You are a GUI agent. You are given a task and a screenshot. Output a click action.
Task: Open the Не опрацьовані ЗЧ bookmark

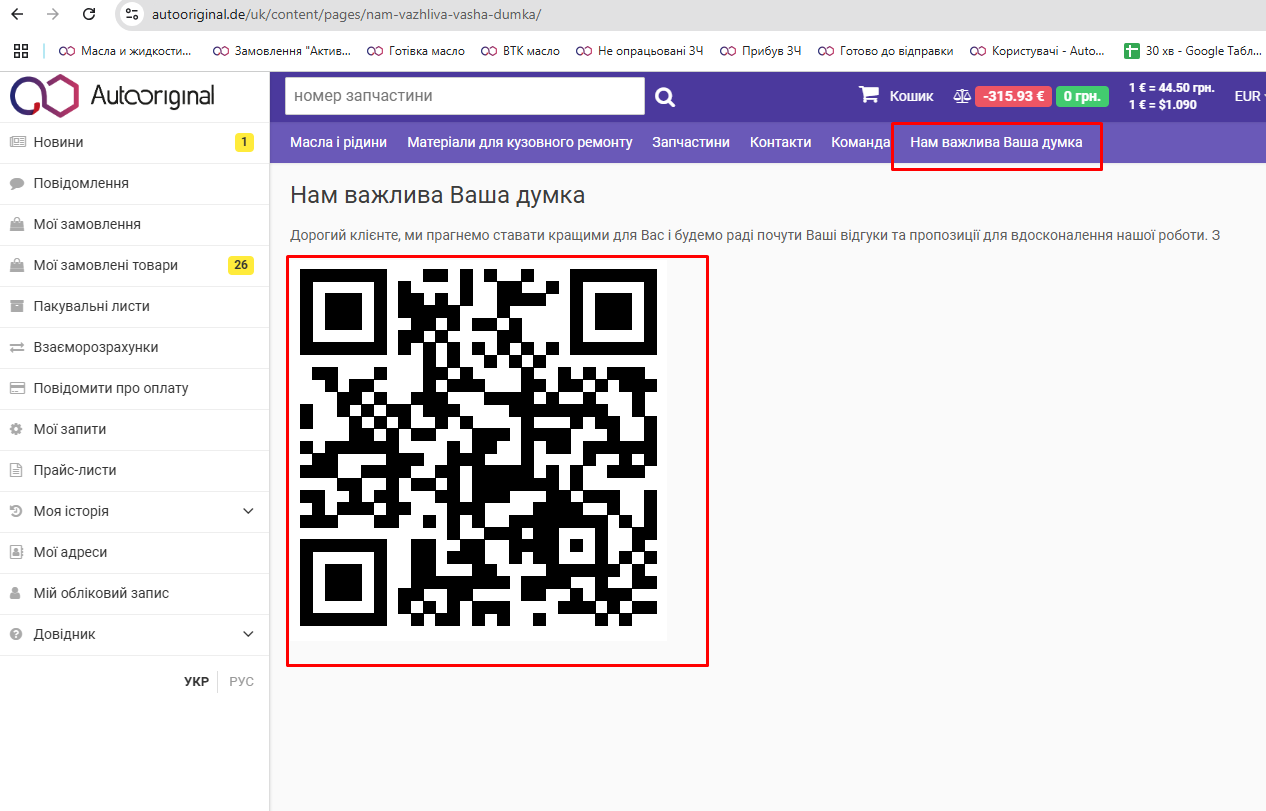640,51
